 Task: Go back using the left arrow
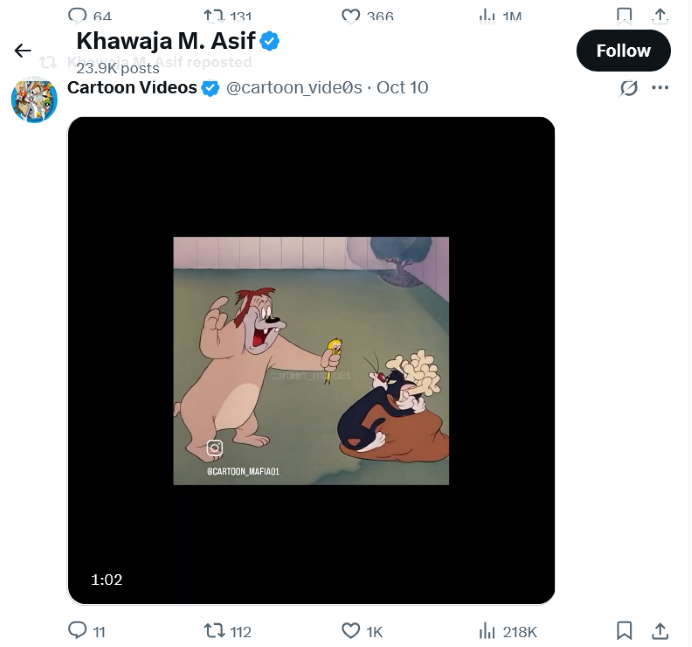click(x=22, y=51)
